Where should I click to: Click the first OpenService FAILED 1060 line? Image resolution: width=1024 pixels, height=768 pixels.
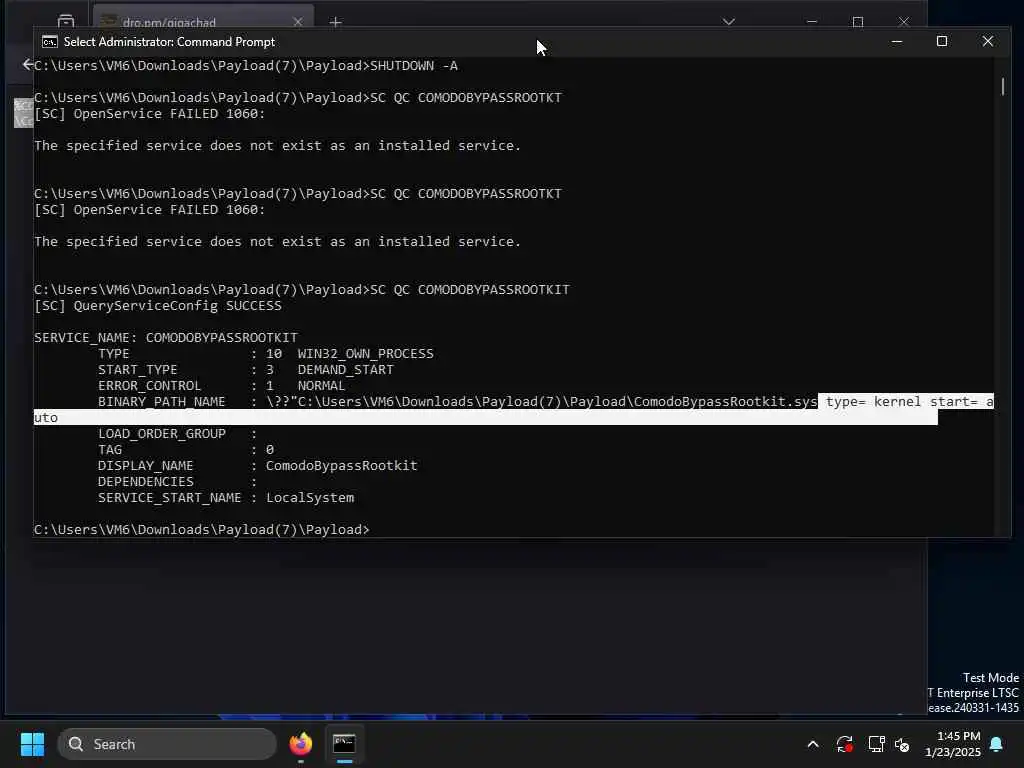150,114
